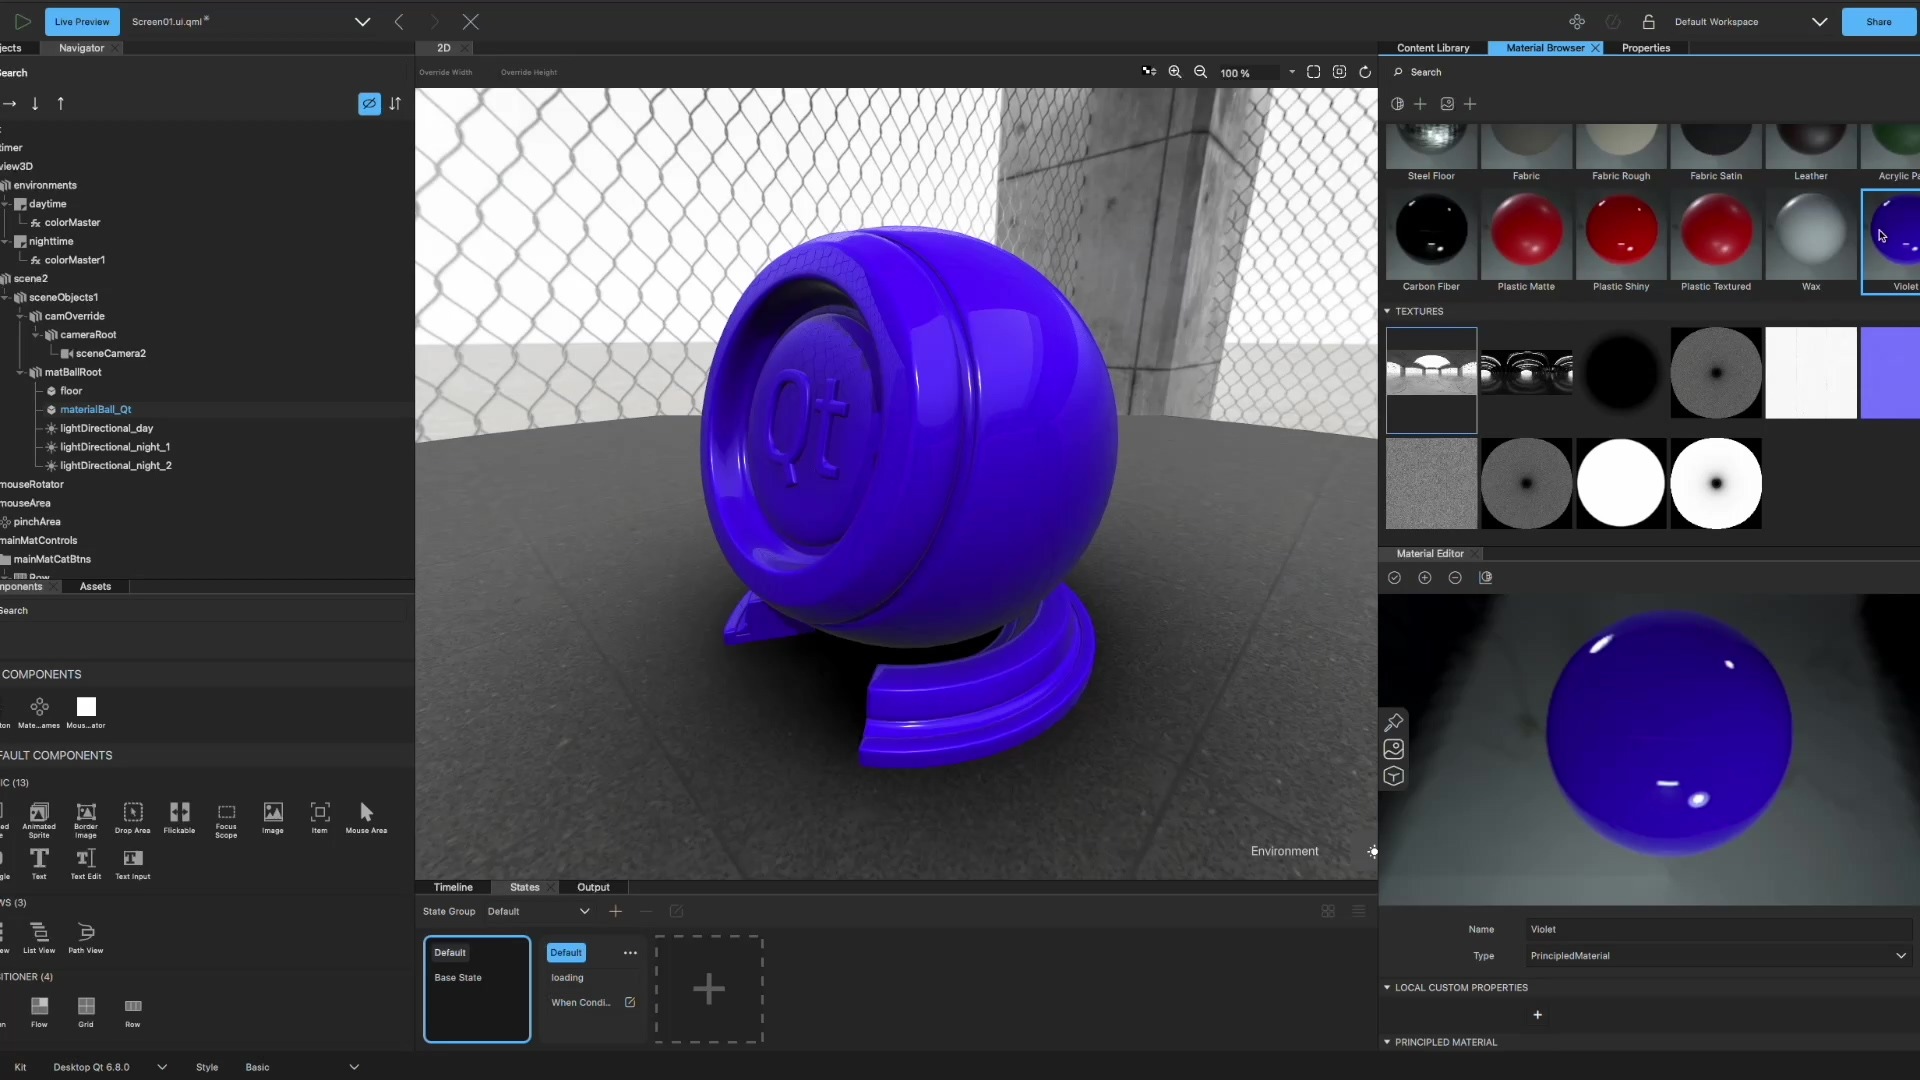1920x1080 pixels.
Task: Close the Material Browser tab
Action: (x=1596, y=48)
